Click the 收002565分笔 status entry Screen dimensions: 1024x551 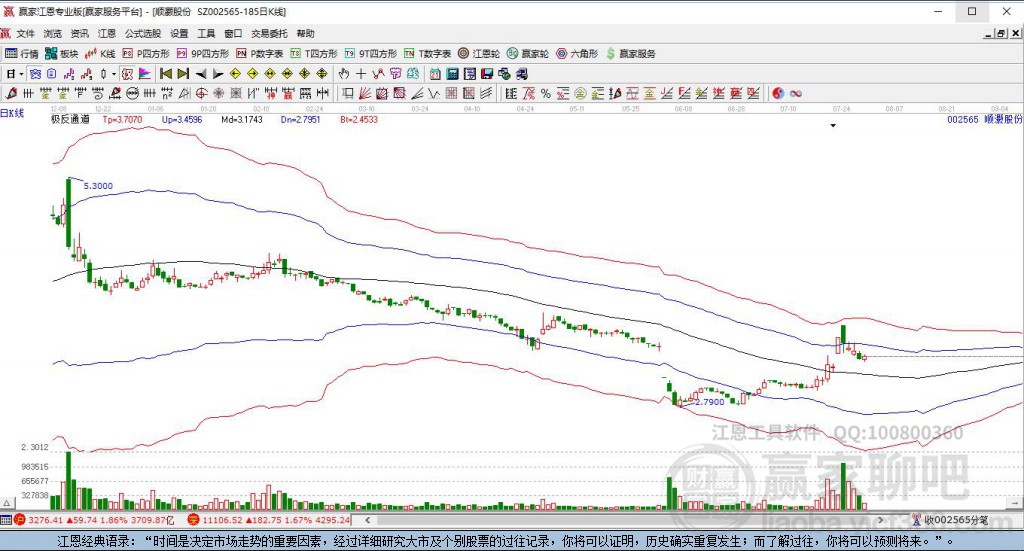tap(950, 520)
